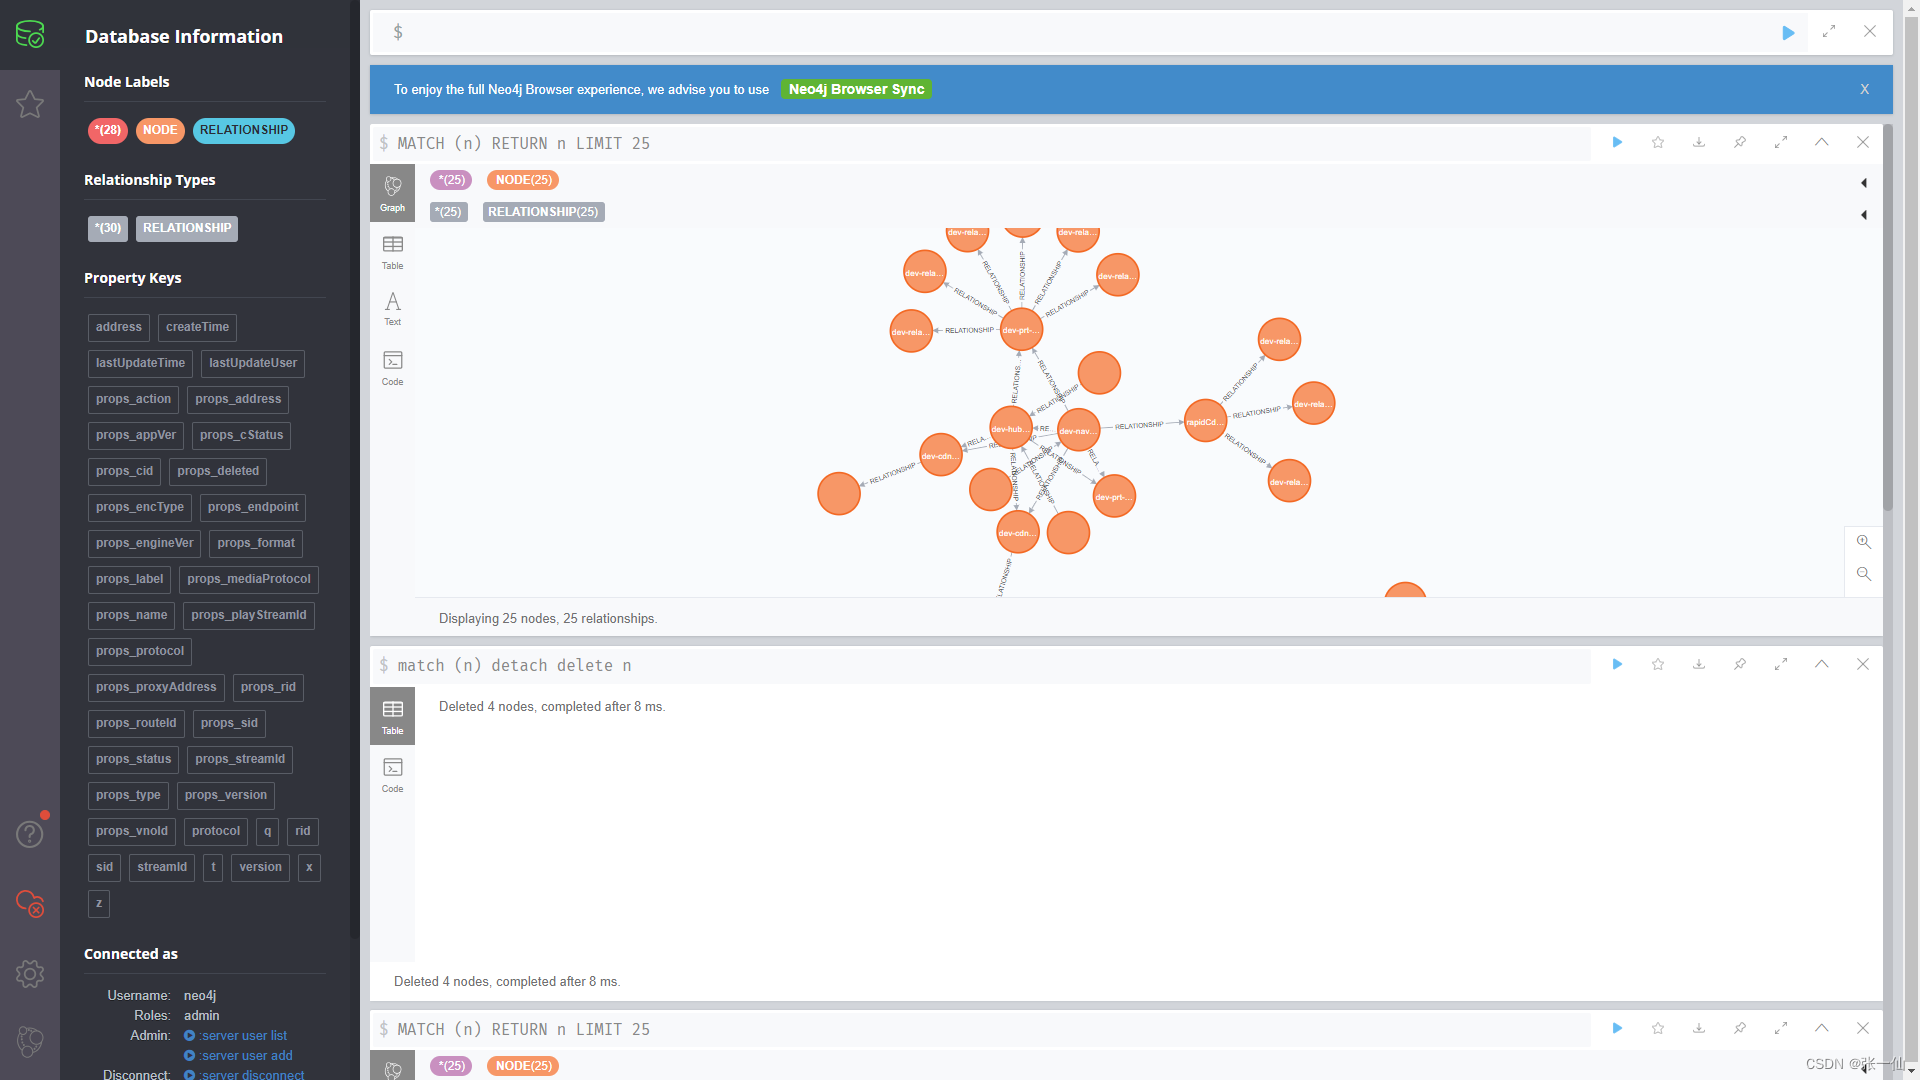The height and width of the screenshot is (1080, 1920).
Task: Open Browser Settings via gear icon
Action: (x=30, y=973)
